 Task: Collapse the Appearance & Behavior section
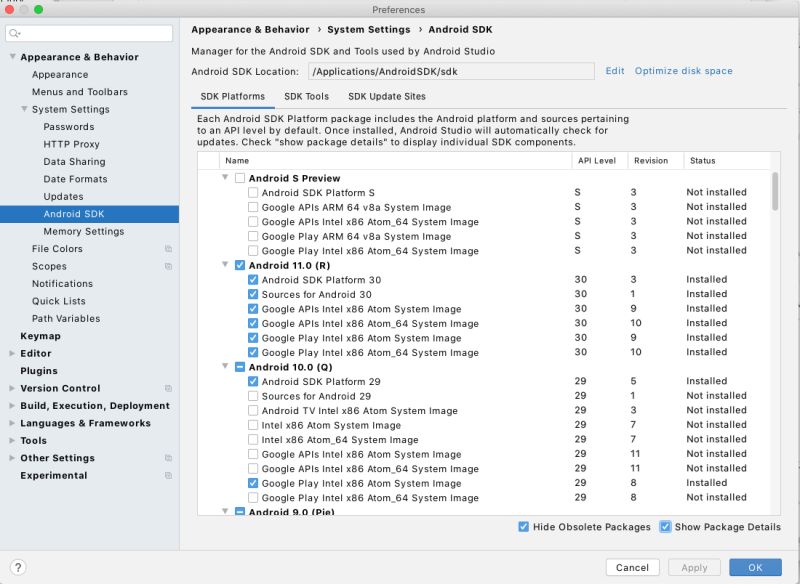(12, 57)
